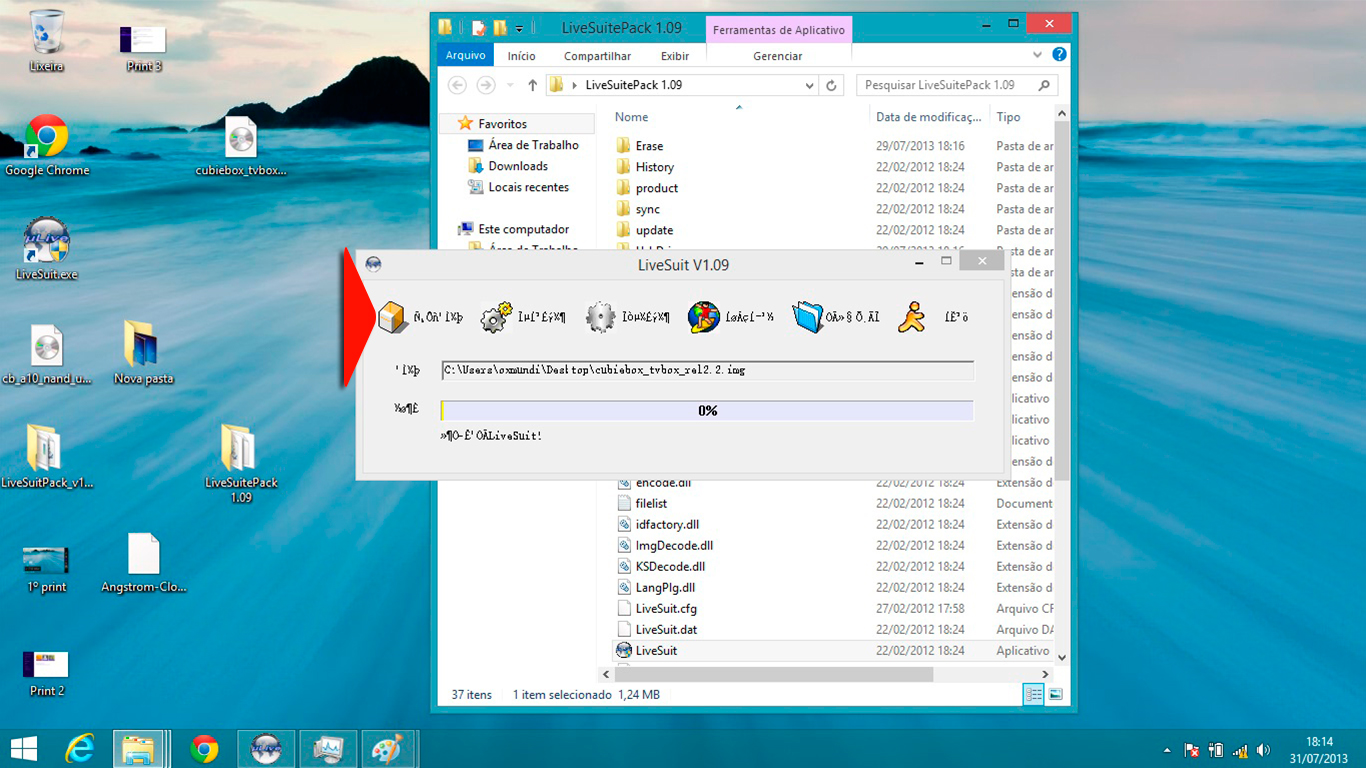Open address bar history dropdown

pyautogui.click(x=808, y=85)
